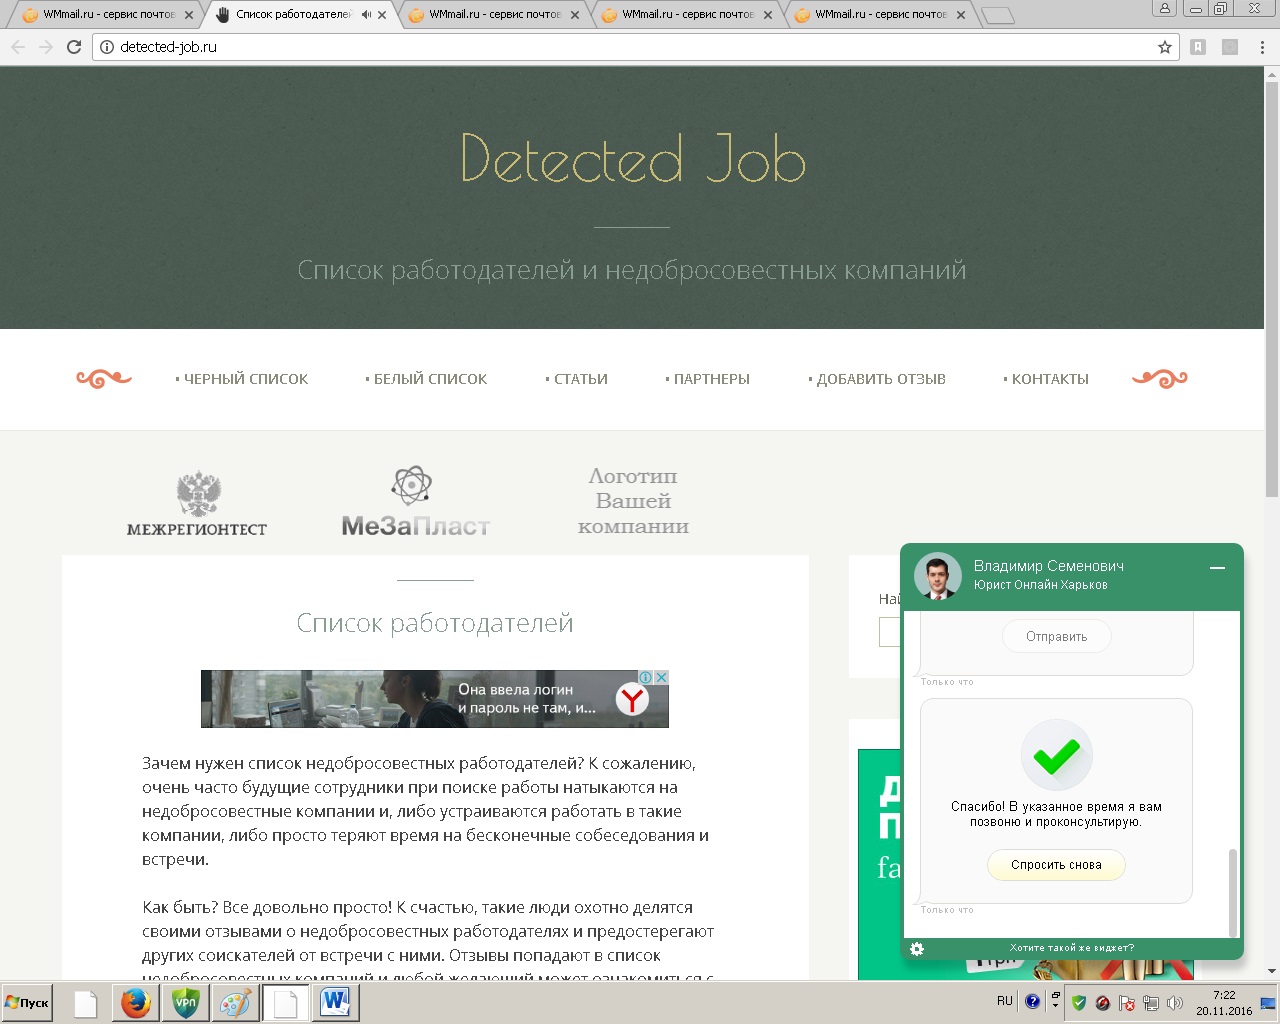Open the blue help icon in the tray
This screenshot has width=1280, height=1024.
(1033, 1001)
